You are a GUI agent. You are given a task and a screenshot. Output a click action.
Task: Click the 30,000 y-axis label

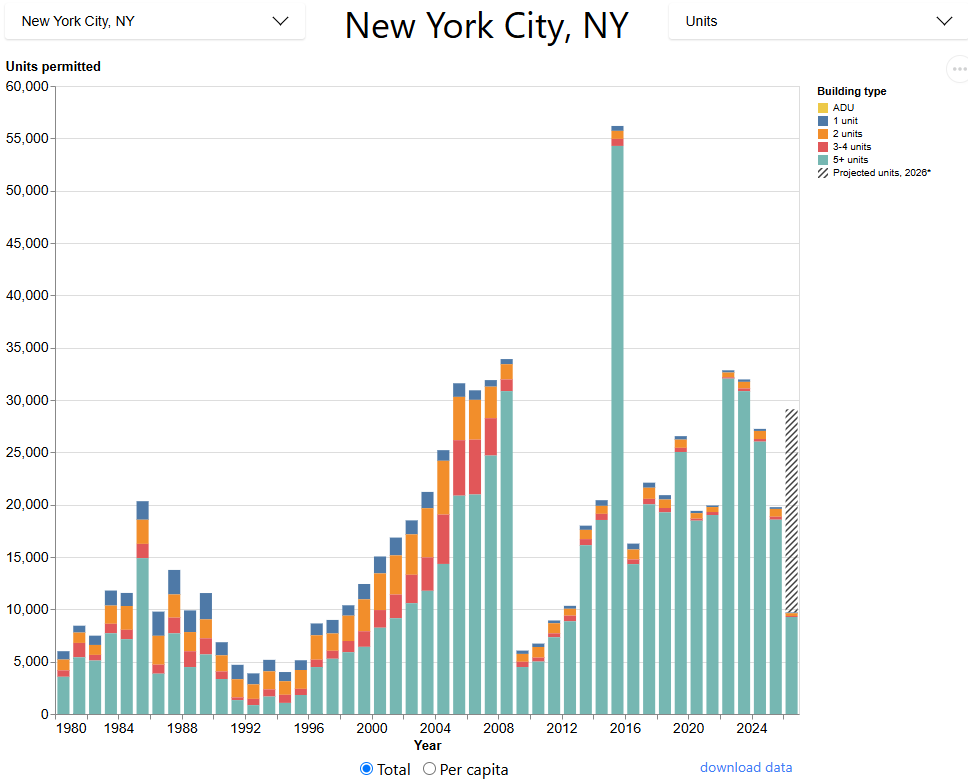tap(27, 400)
